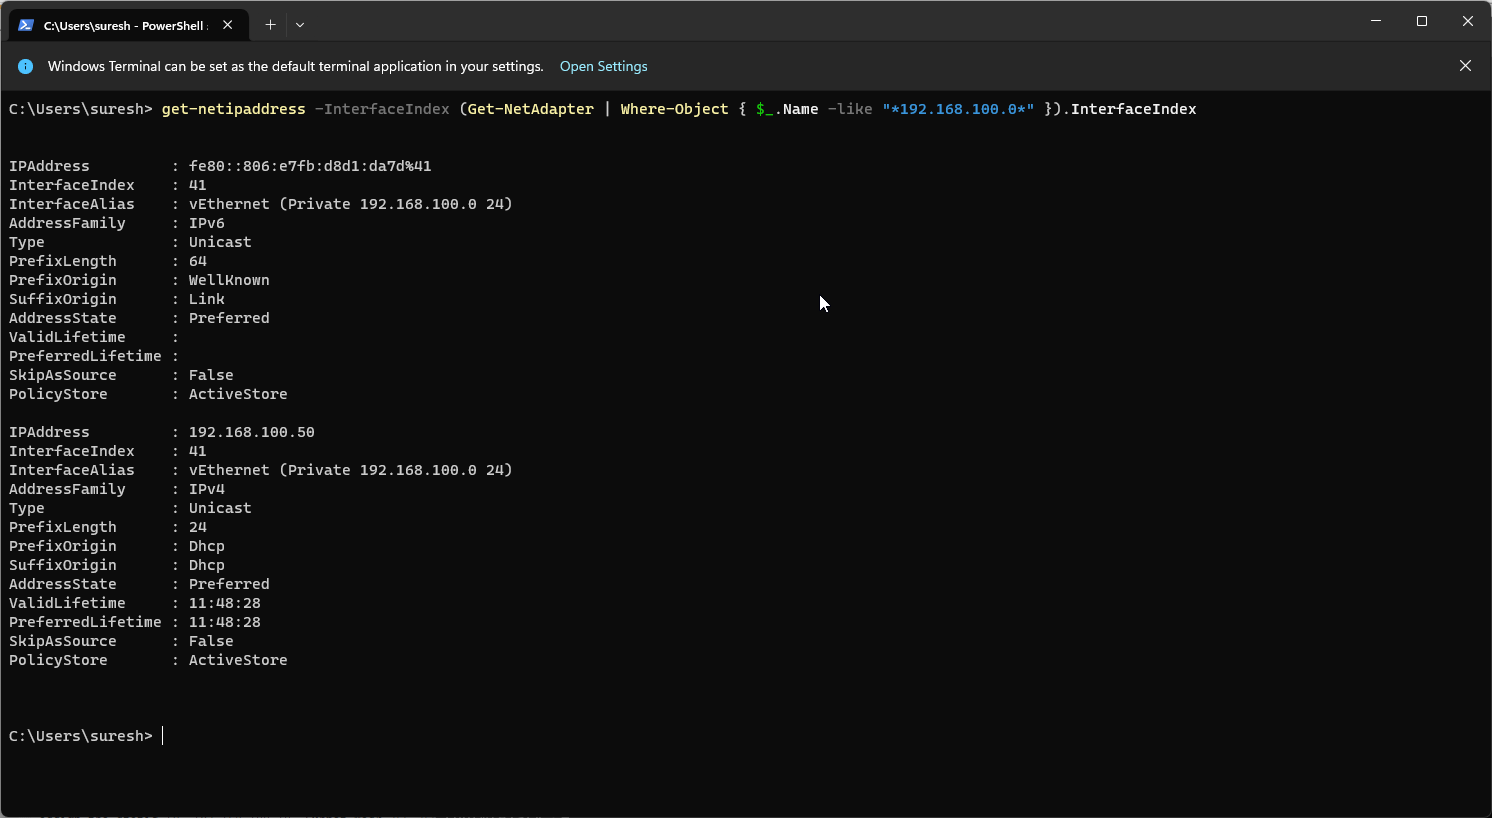The image size is (1492, 818).
Task: Dismiss the default terminal notification bar
Action: (1465, 66)
